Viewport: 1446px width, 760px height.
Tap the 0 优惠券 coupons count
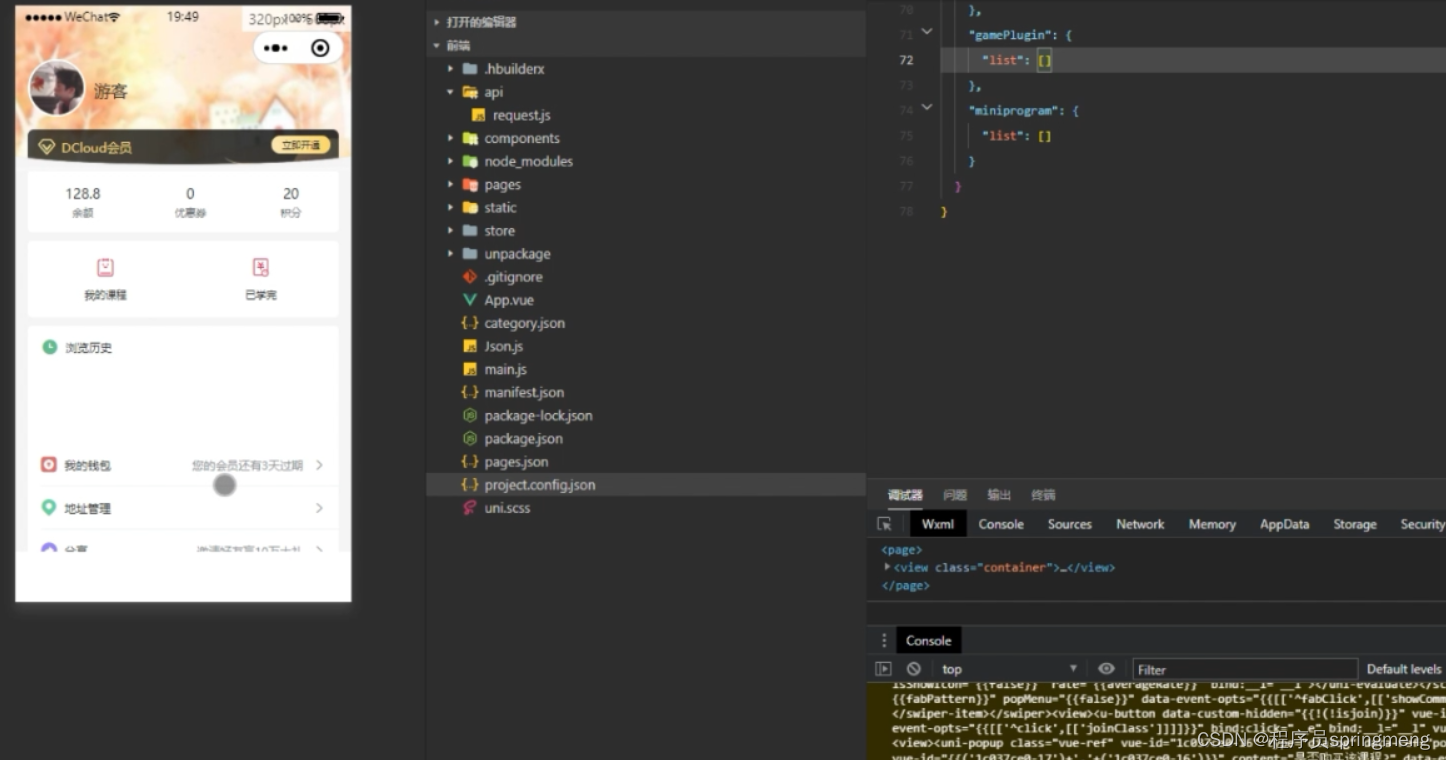[190, 201]
